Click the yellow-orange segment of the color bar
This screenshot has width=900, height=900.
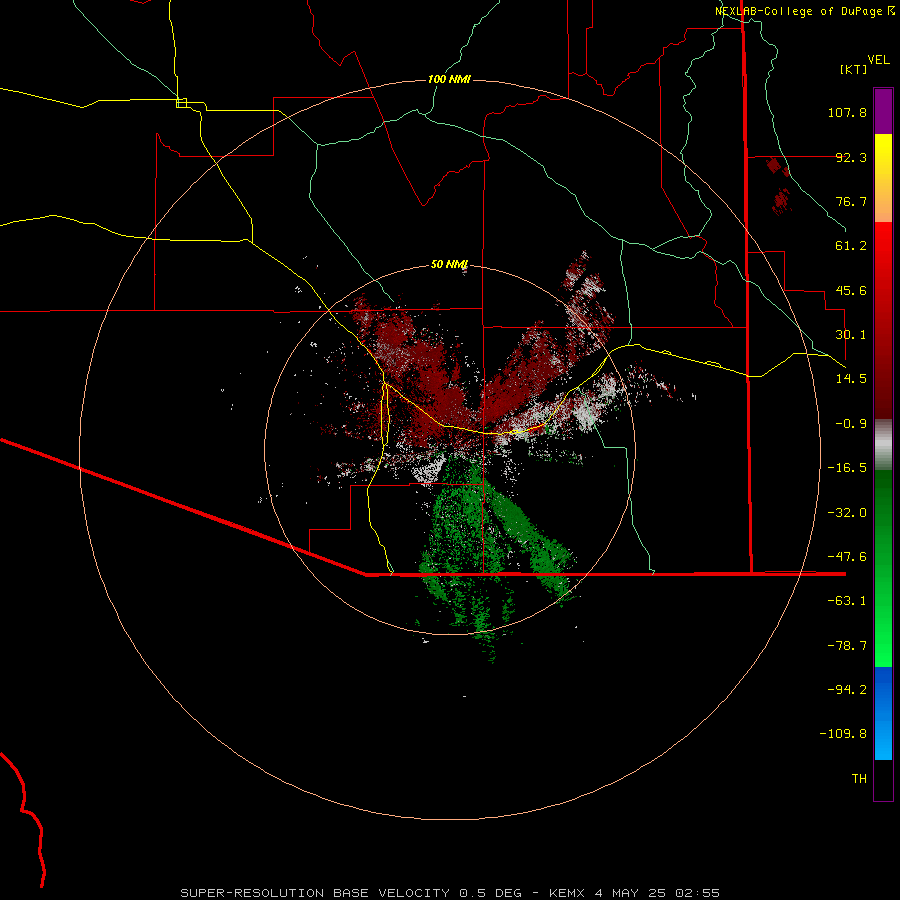[x=883, y=178]
